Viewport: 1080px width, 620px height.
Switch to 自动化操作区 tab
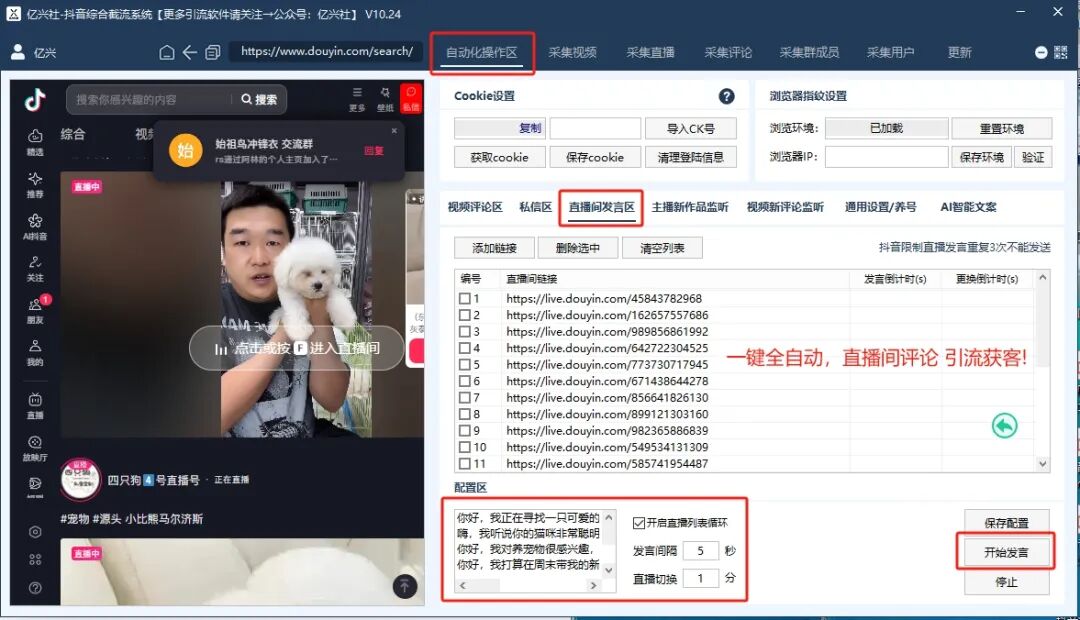(481, 52)
